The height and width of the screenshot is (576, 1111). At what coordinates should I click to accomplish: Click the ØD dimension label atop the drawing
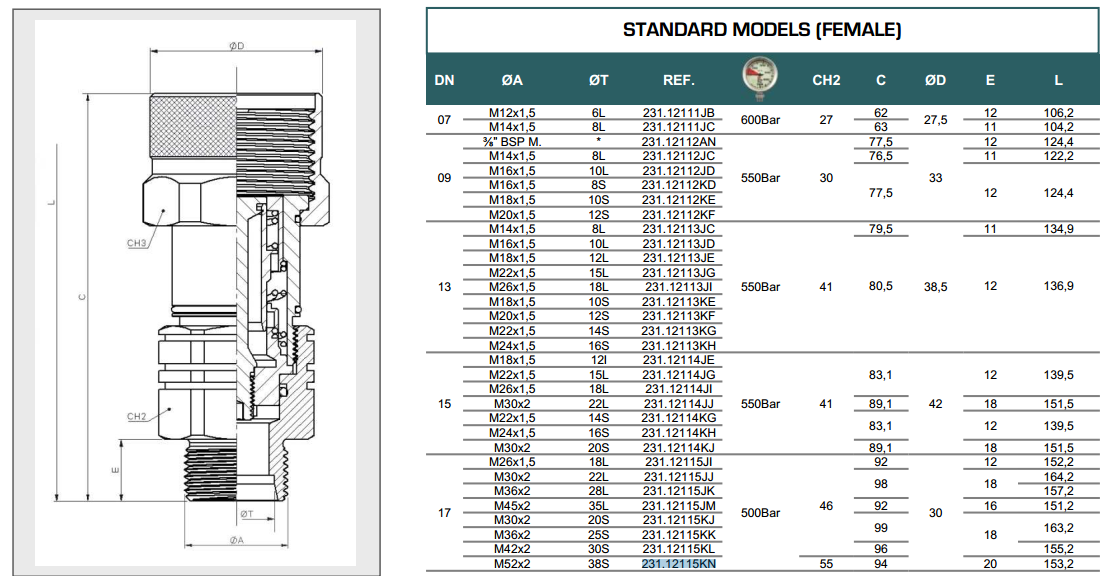click(237, 45)
